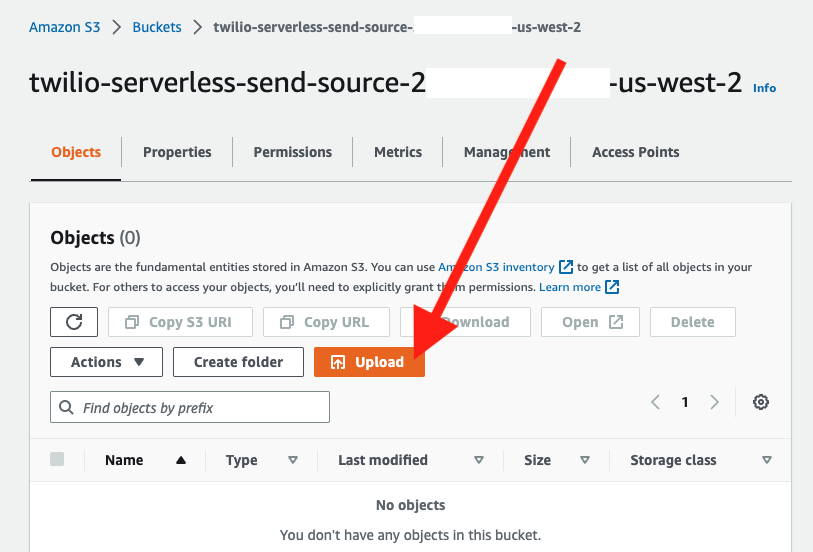Image resolution: width=813 pixels, height=552 pixels.
Task: Go to next page chevron
Action: (714, 402)
